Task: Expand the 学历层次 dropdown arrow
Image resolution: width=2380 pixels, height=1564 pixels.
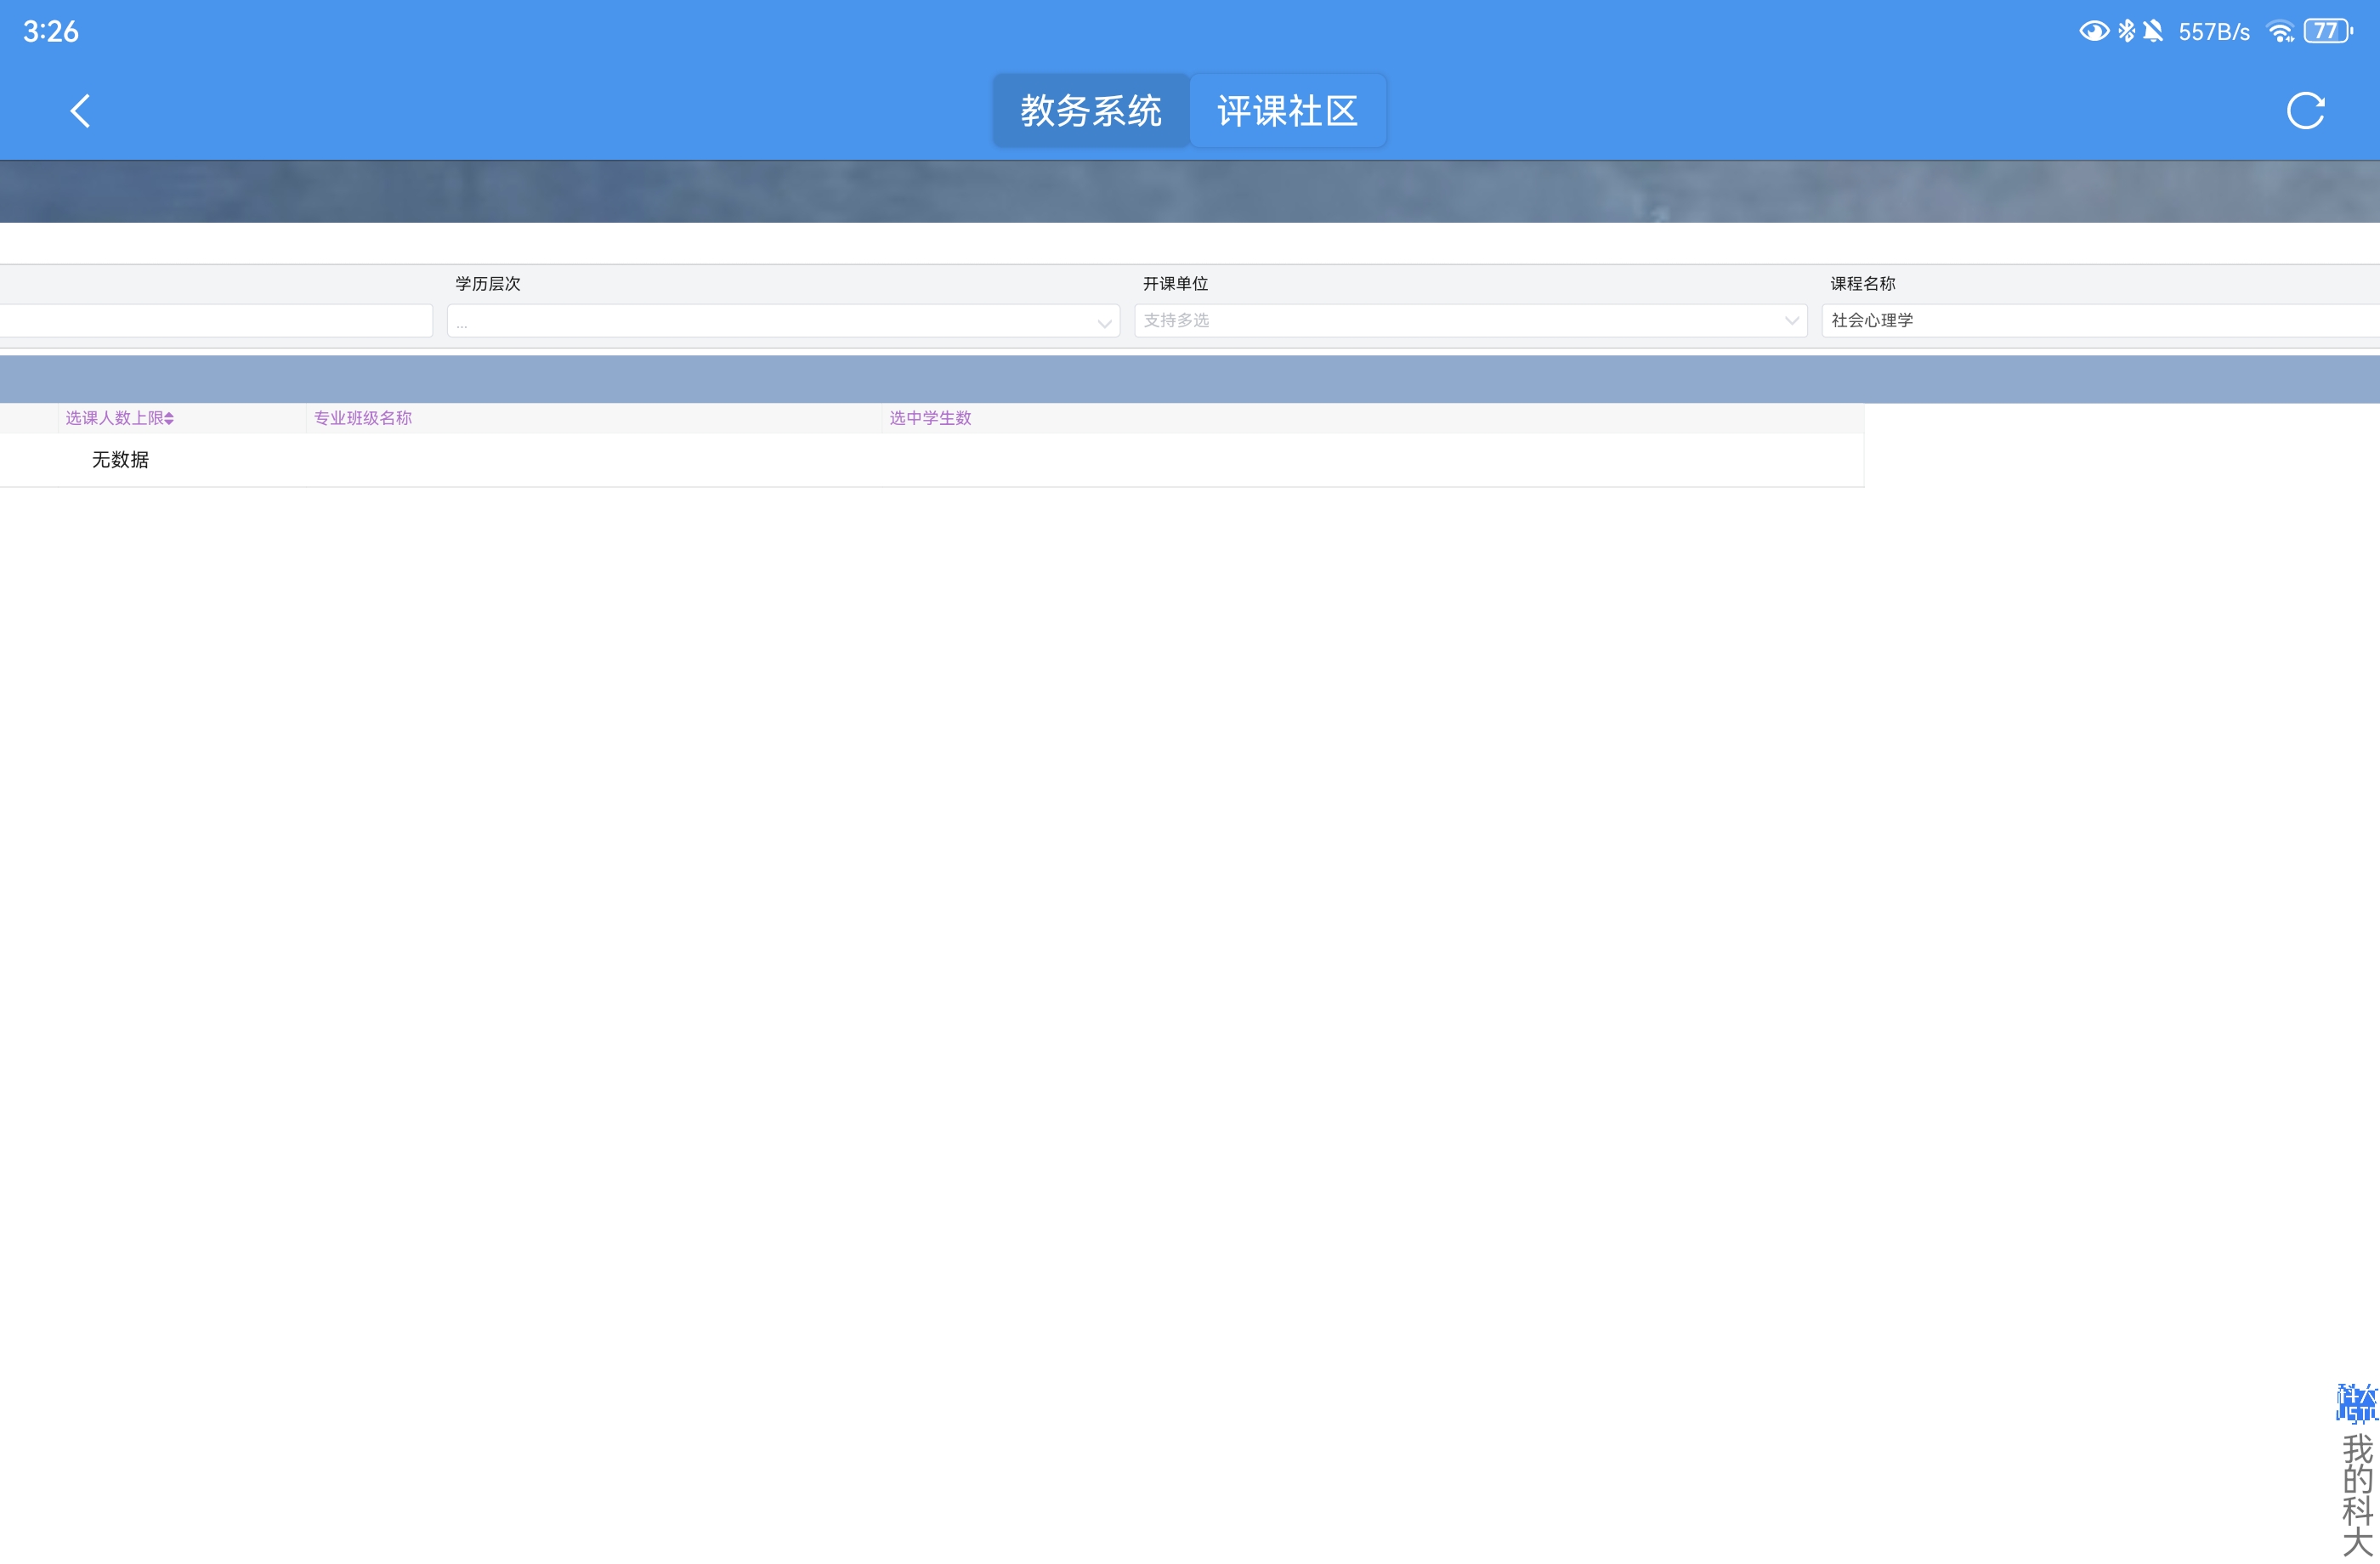Action: 1104,323
